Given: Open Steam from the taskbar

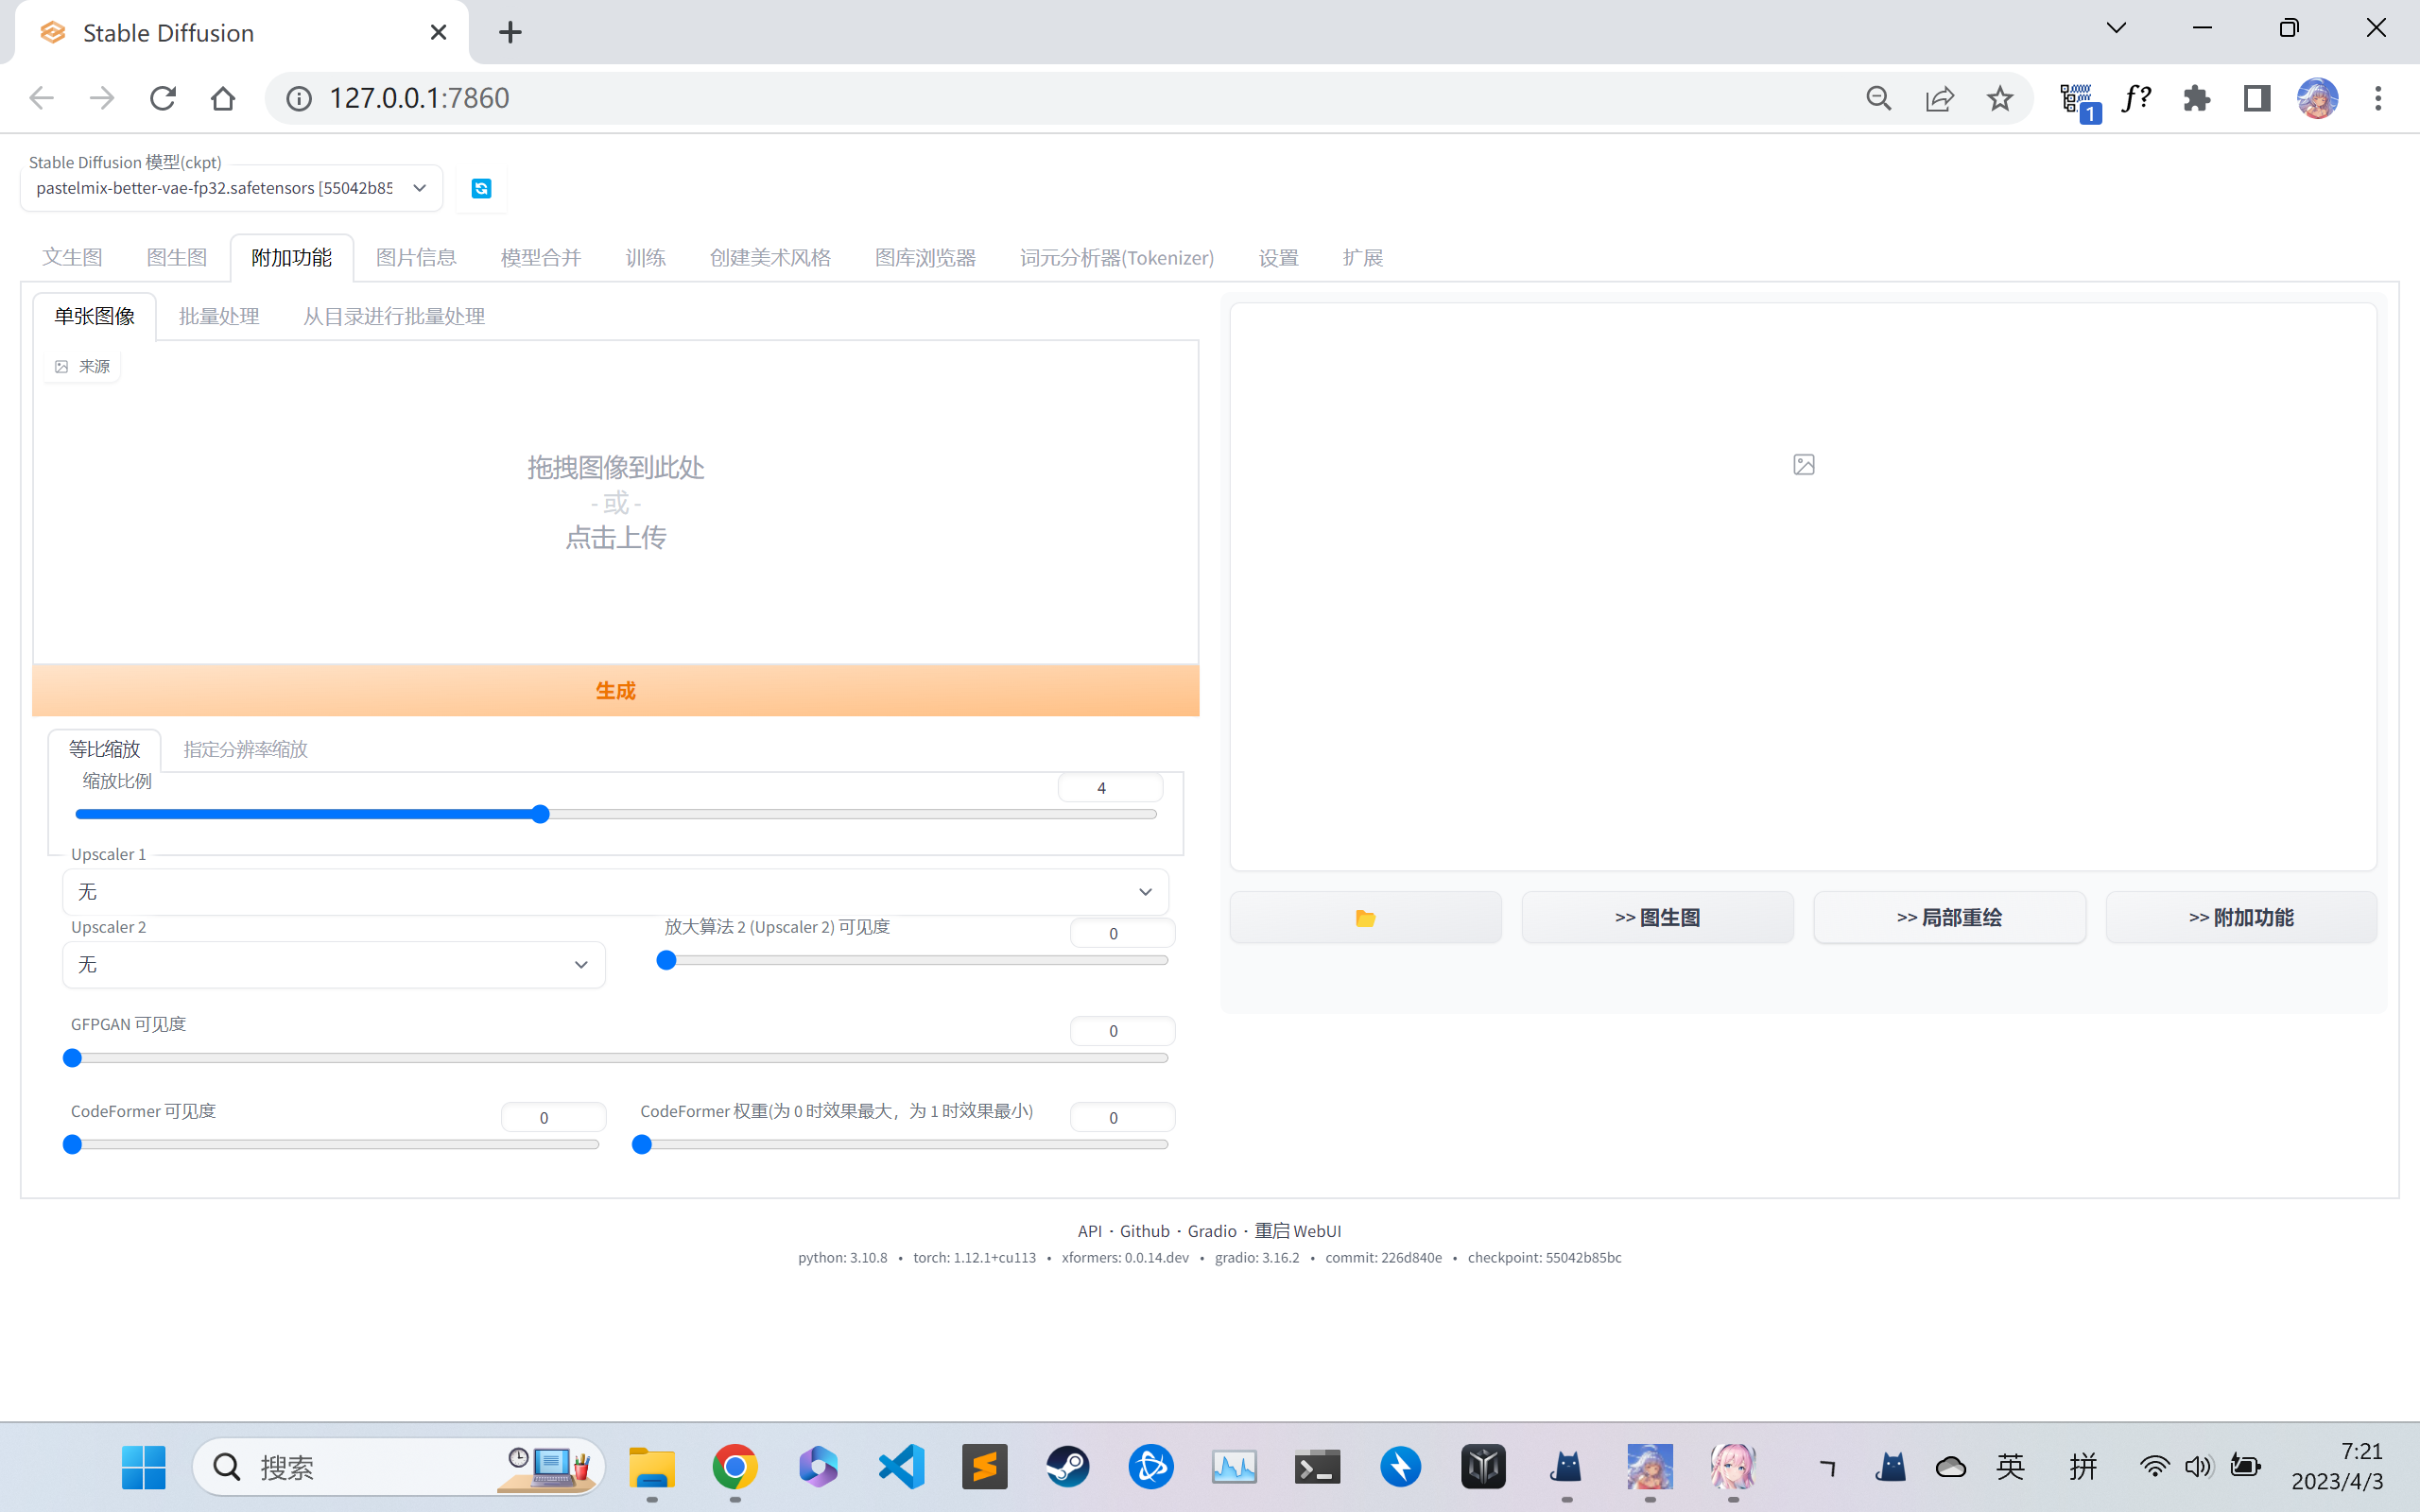Looking at the screenshot, I should pos(1067,1467).
